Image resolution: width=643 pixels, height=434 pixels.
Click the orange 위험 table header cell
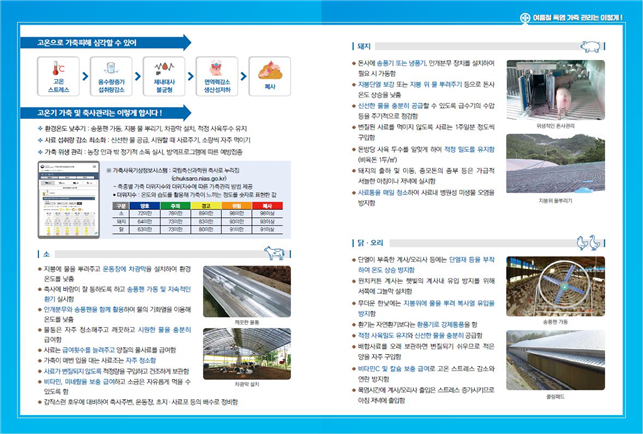(x=237, y=206)
